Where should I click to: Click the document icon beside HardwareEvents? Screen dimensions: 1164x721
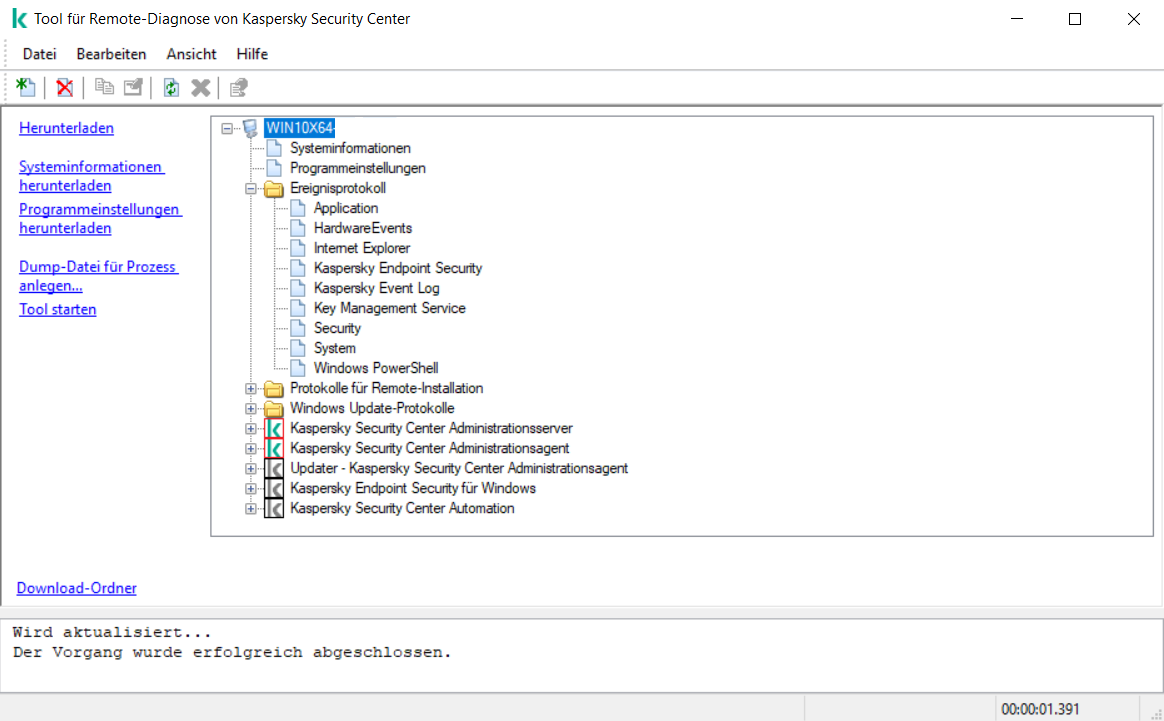pos(298,228)
